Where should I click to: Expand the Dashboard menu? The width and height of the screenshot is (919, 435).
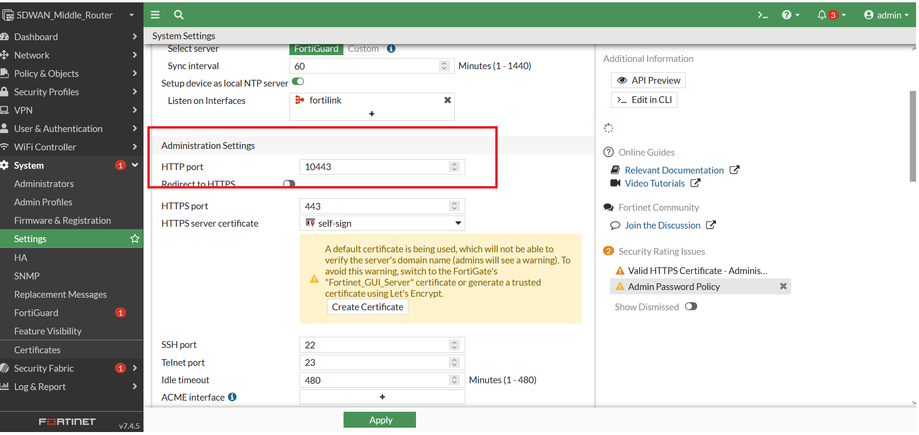tap(72, 37)
